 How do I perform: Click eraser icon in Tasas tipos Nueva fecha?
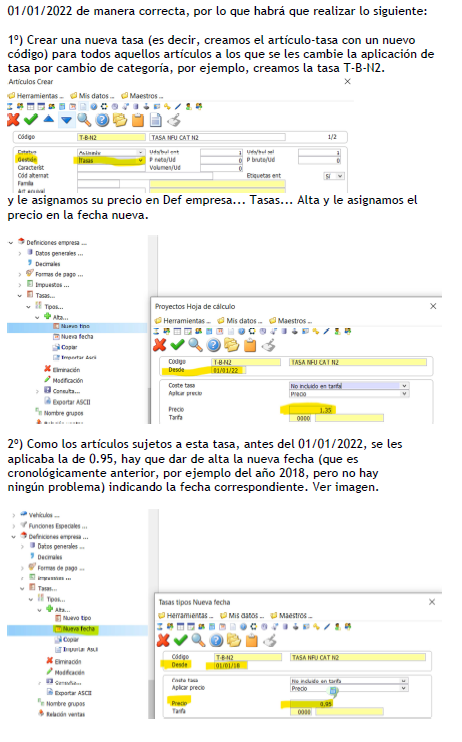[270, 641]
